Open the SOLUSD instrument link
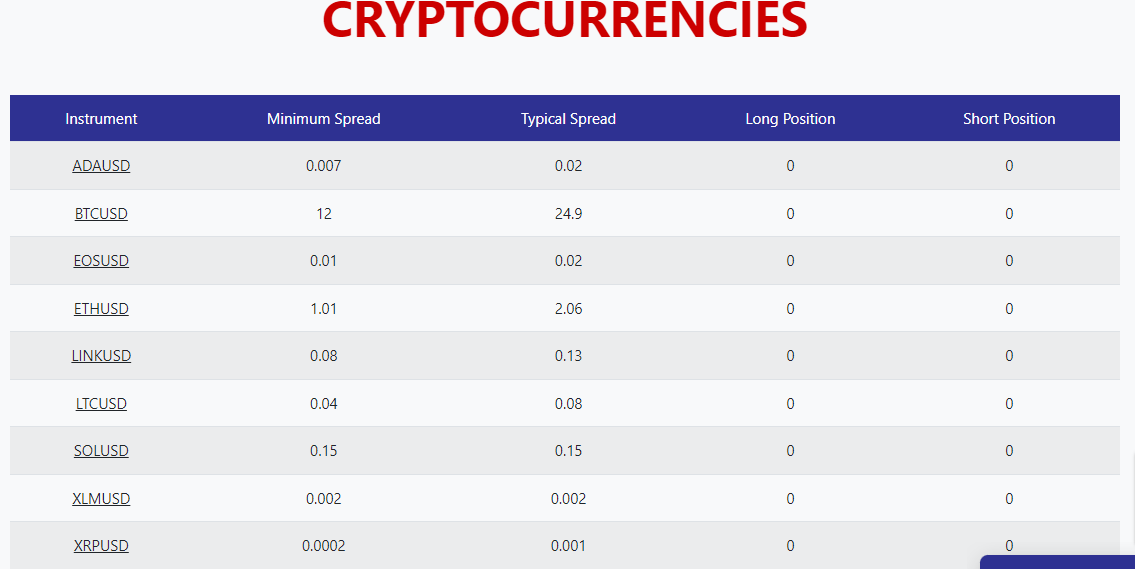Screen dimensions: 1135x569 [x=101, y=450]
